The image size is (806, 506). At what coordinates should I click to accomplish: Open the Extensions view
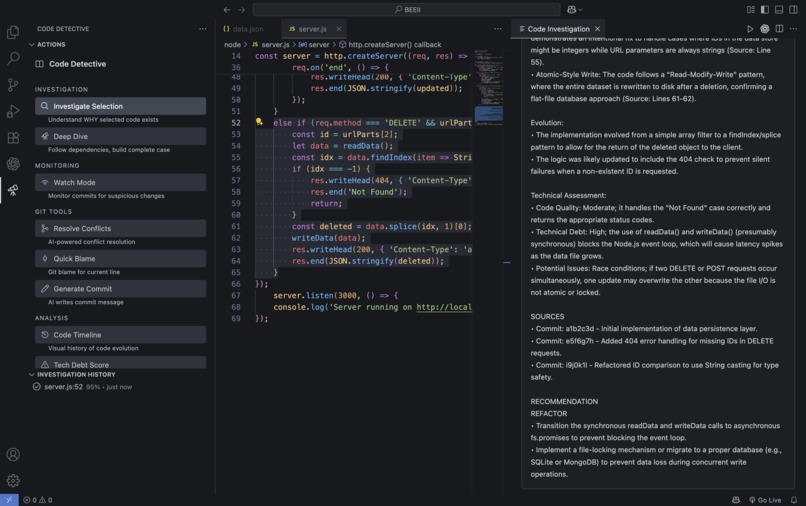(x=13, y=138)
